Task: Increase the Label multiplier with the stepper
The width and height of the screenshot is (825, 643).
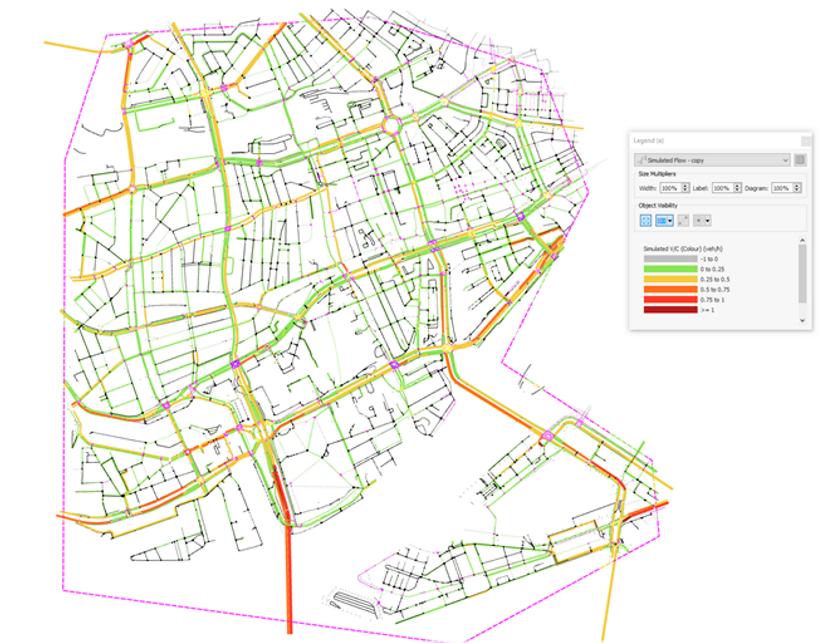Action: [x=738, y=186]
